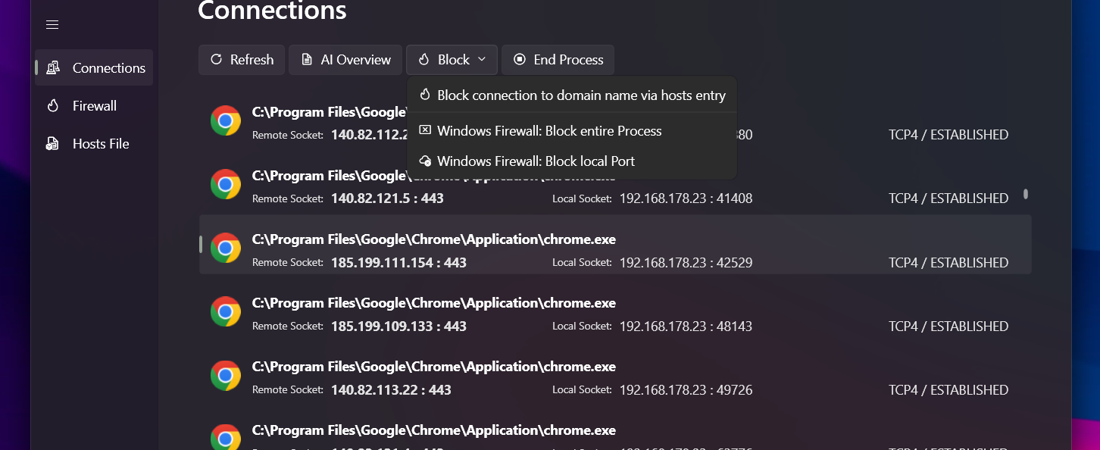Click the Chrome icon for 140.82.121.5 connection

point(225,184)
